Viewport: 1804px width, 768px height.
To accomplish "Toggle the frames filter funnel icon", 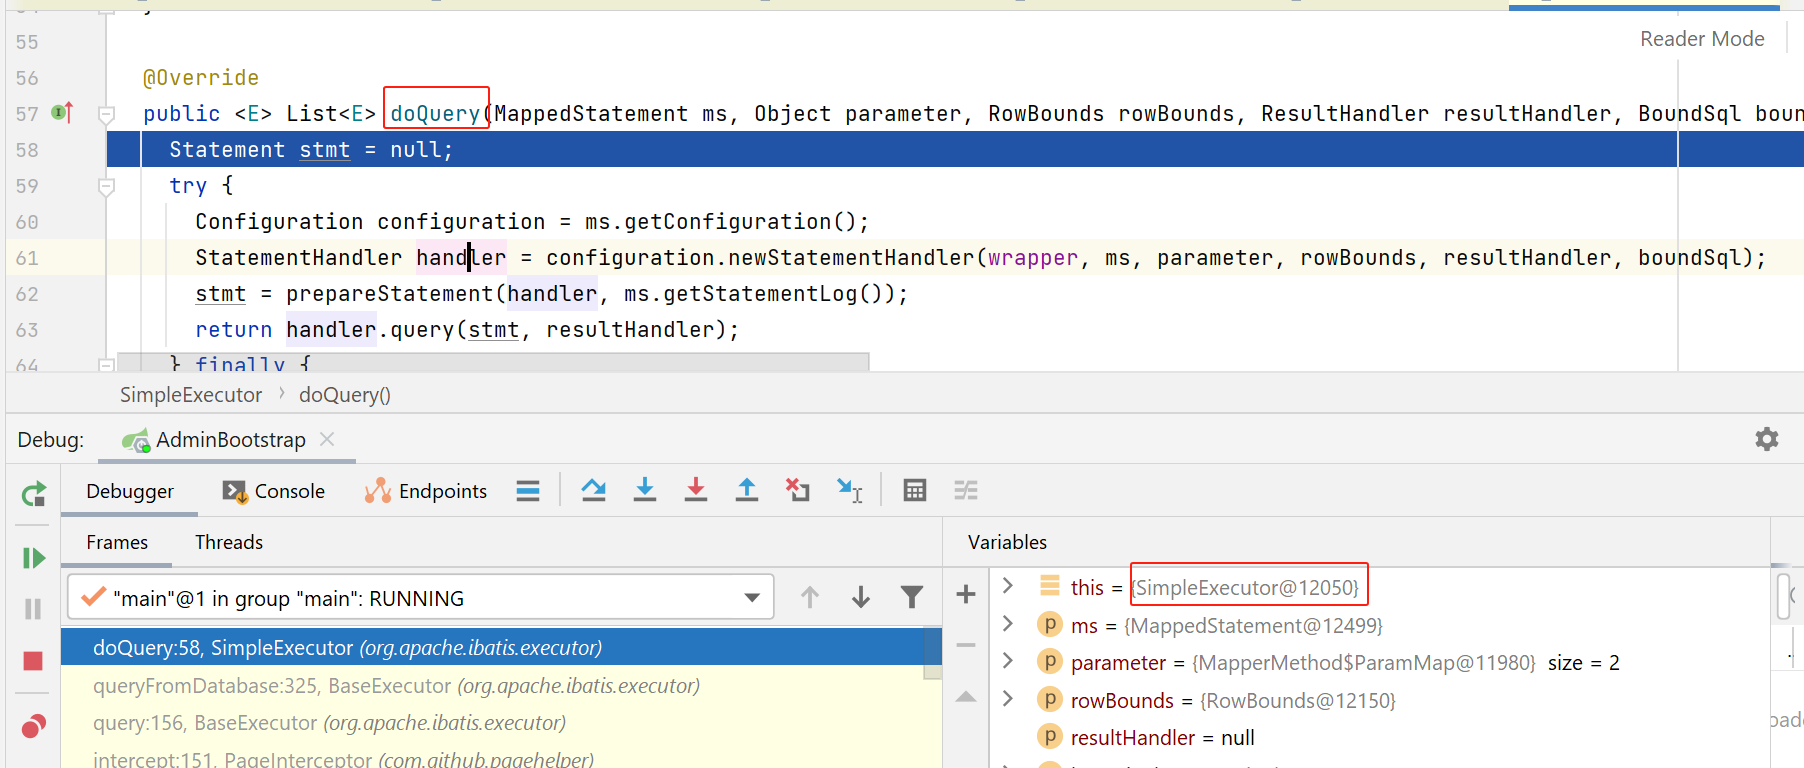I will tap(911, 598).
